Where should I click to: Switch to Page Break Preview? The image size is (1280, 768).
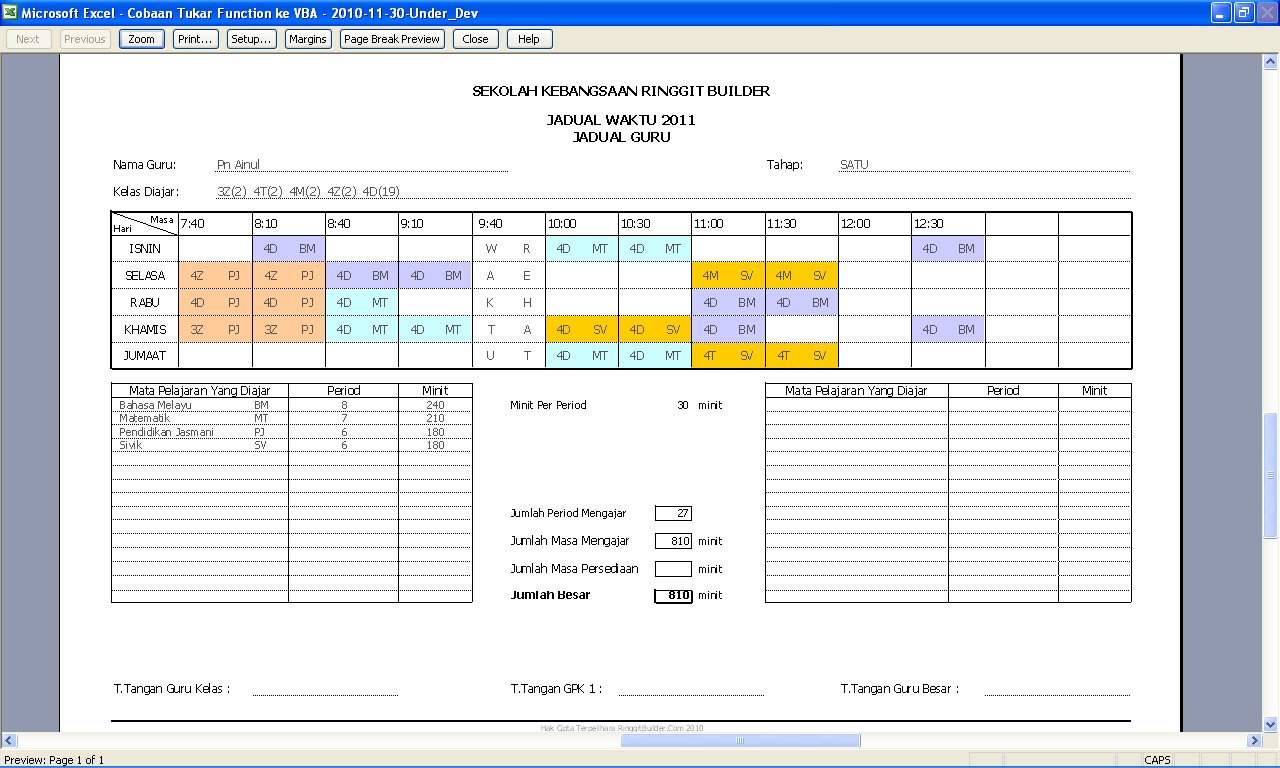(391, 38)
